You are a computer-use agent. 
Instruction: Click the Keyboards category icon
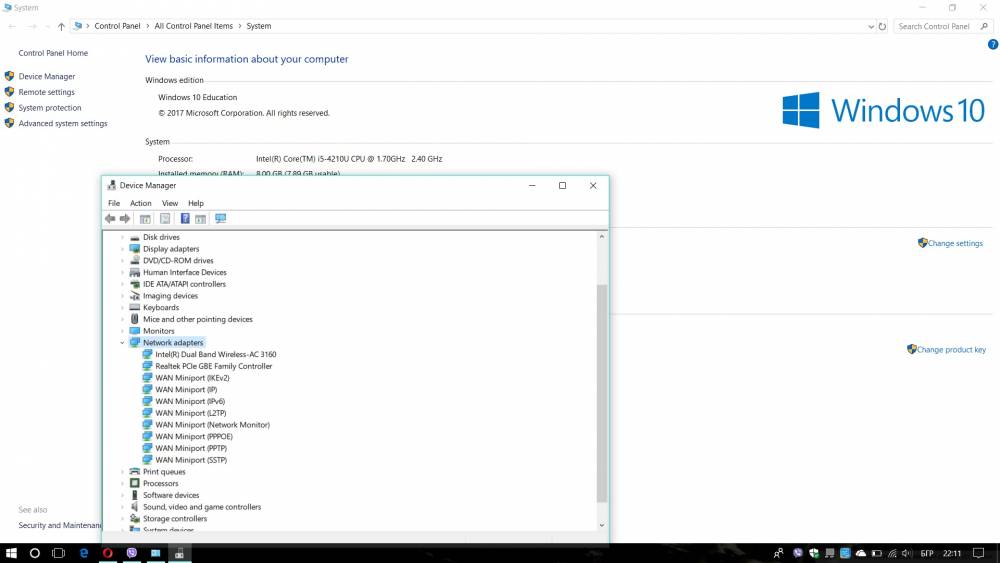point(135,307)
